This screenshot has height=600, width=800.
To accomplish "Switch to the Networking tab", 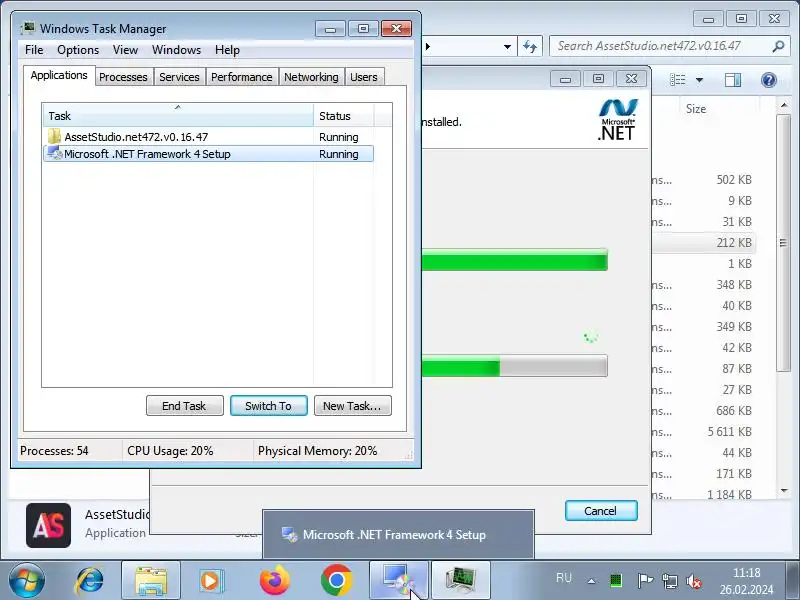I will pos(311,77).
